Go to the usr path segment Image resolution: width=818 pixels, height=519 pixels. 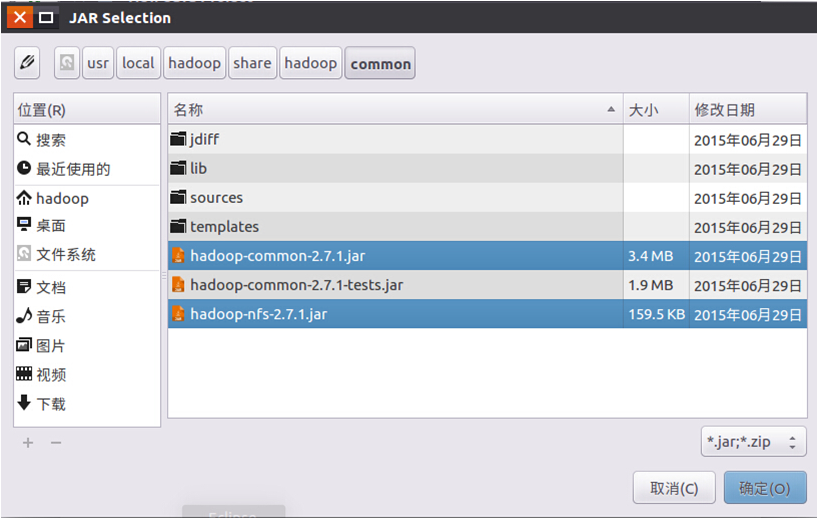click(x=98, y=63)
